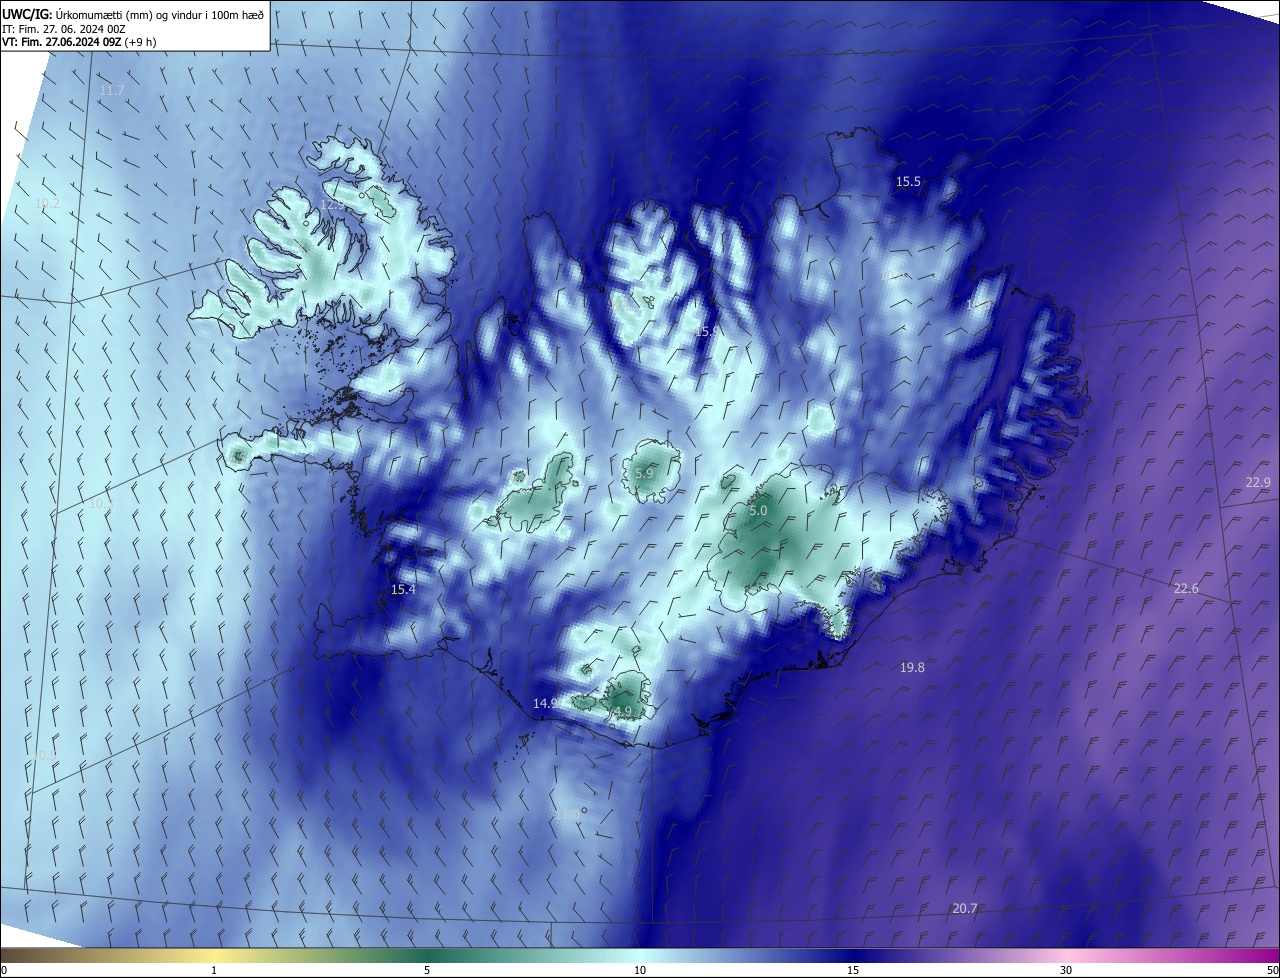
Task: Click the 12.9 value over the Westfjords
Action: (333, 205)
